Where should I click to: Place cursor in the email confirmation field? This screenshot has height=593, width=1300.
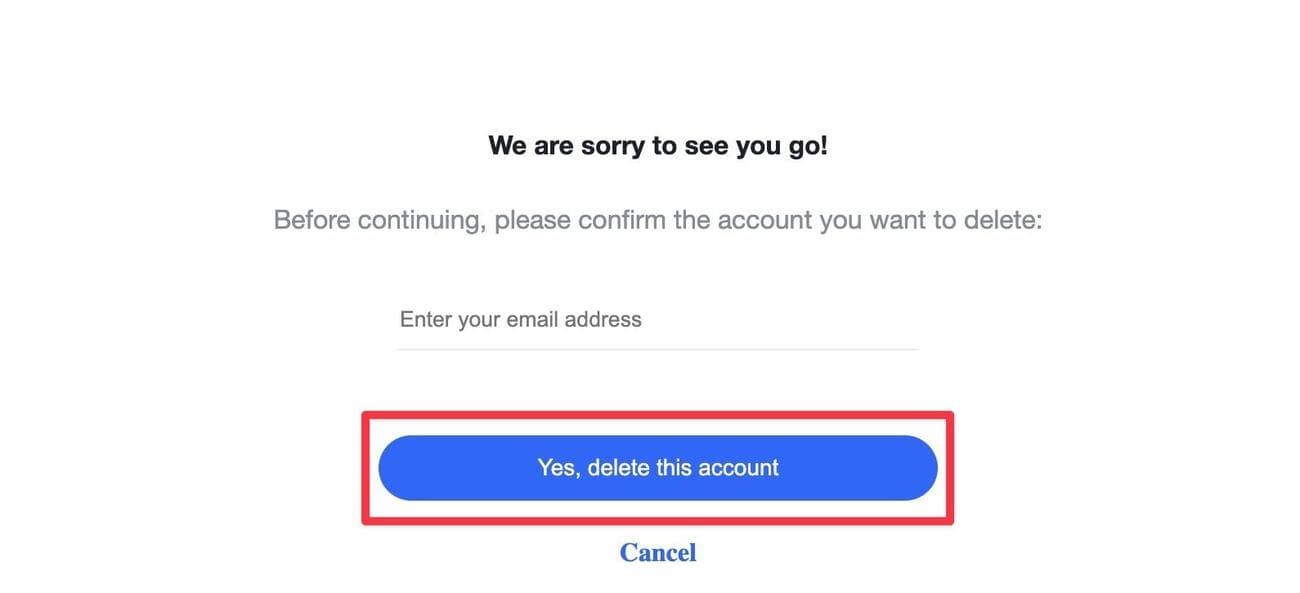(657, 320)
